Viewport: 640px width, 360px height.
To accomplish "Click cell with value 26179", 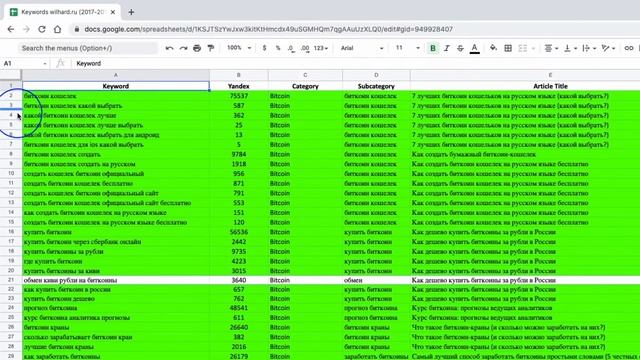I will coord(239,356).
